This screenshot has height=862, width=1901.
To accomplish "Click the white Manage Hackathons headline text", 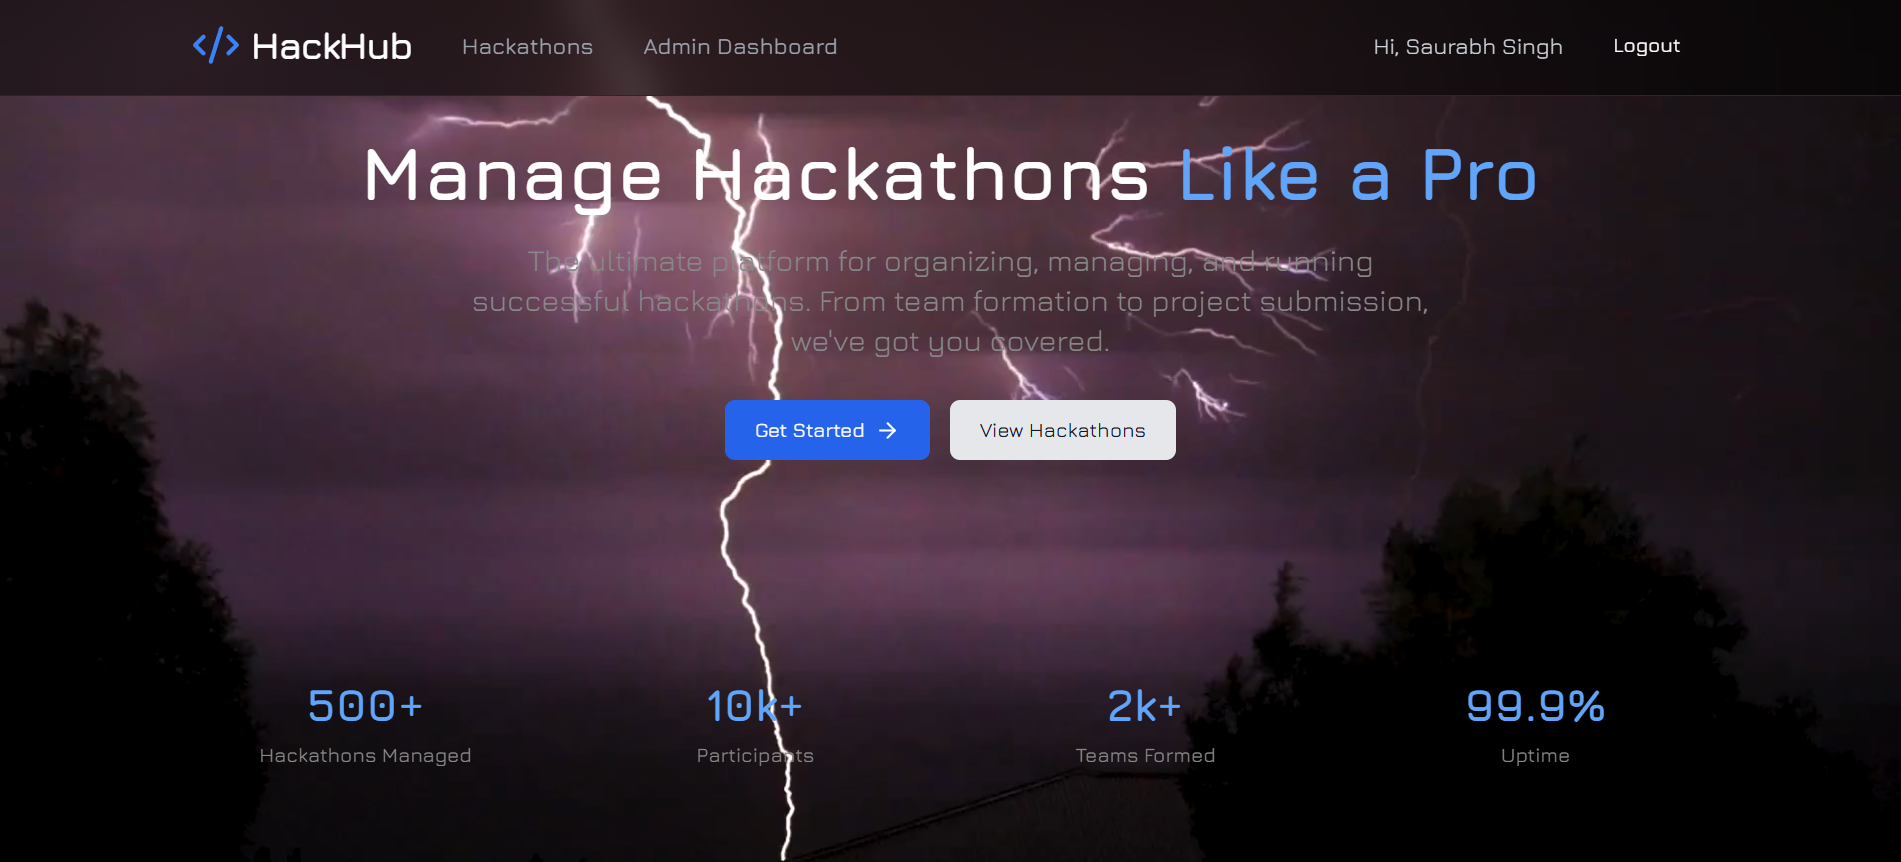I will 756,176.
